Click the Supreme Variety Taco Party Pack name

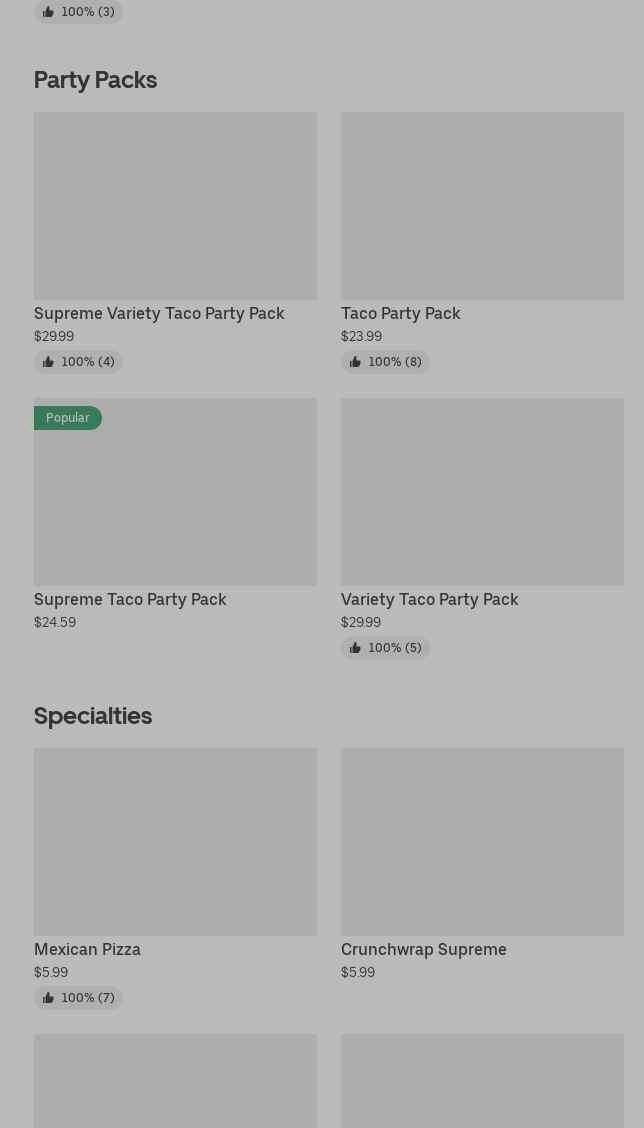159,313
